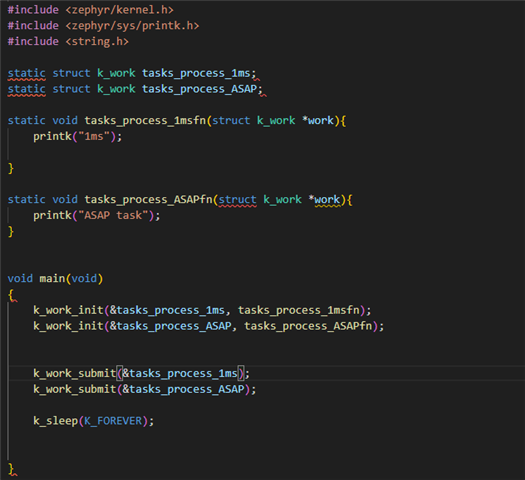Click the opening brace of main
Image resolution: width=525 pixels, height=480 pixels.
pyautogui.click(x=11, y=295)
